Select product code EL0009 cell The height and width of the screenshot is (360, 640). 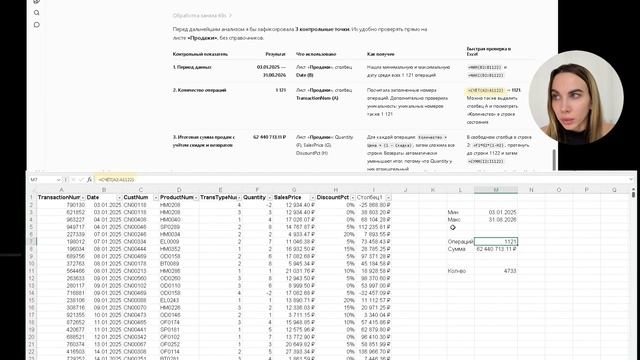pos(179,242)
